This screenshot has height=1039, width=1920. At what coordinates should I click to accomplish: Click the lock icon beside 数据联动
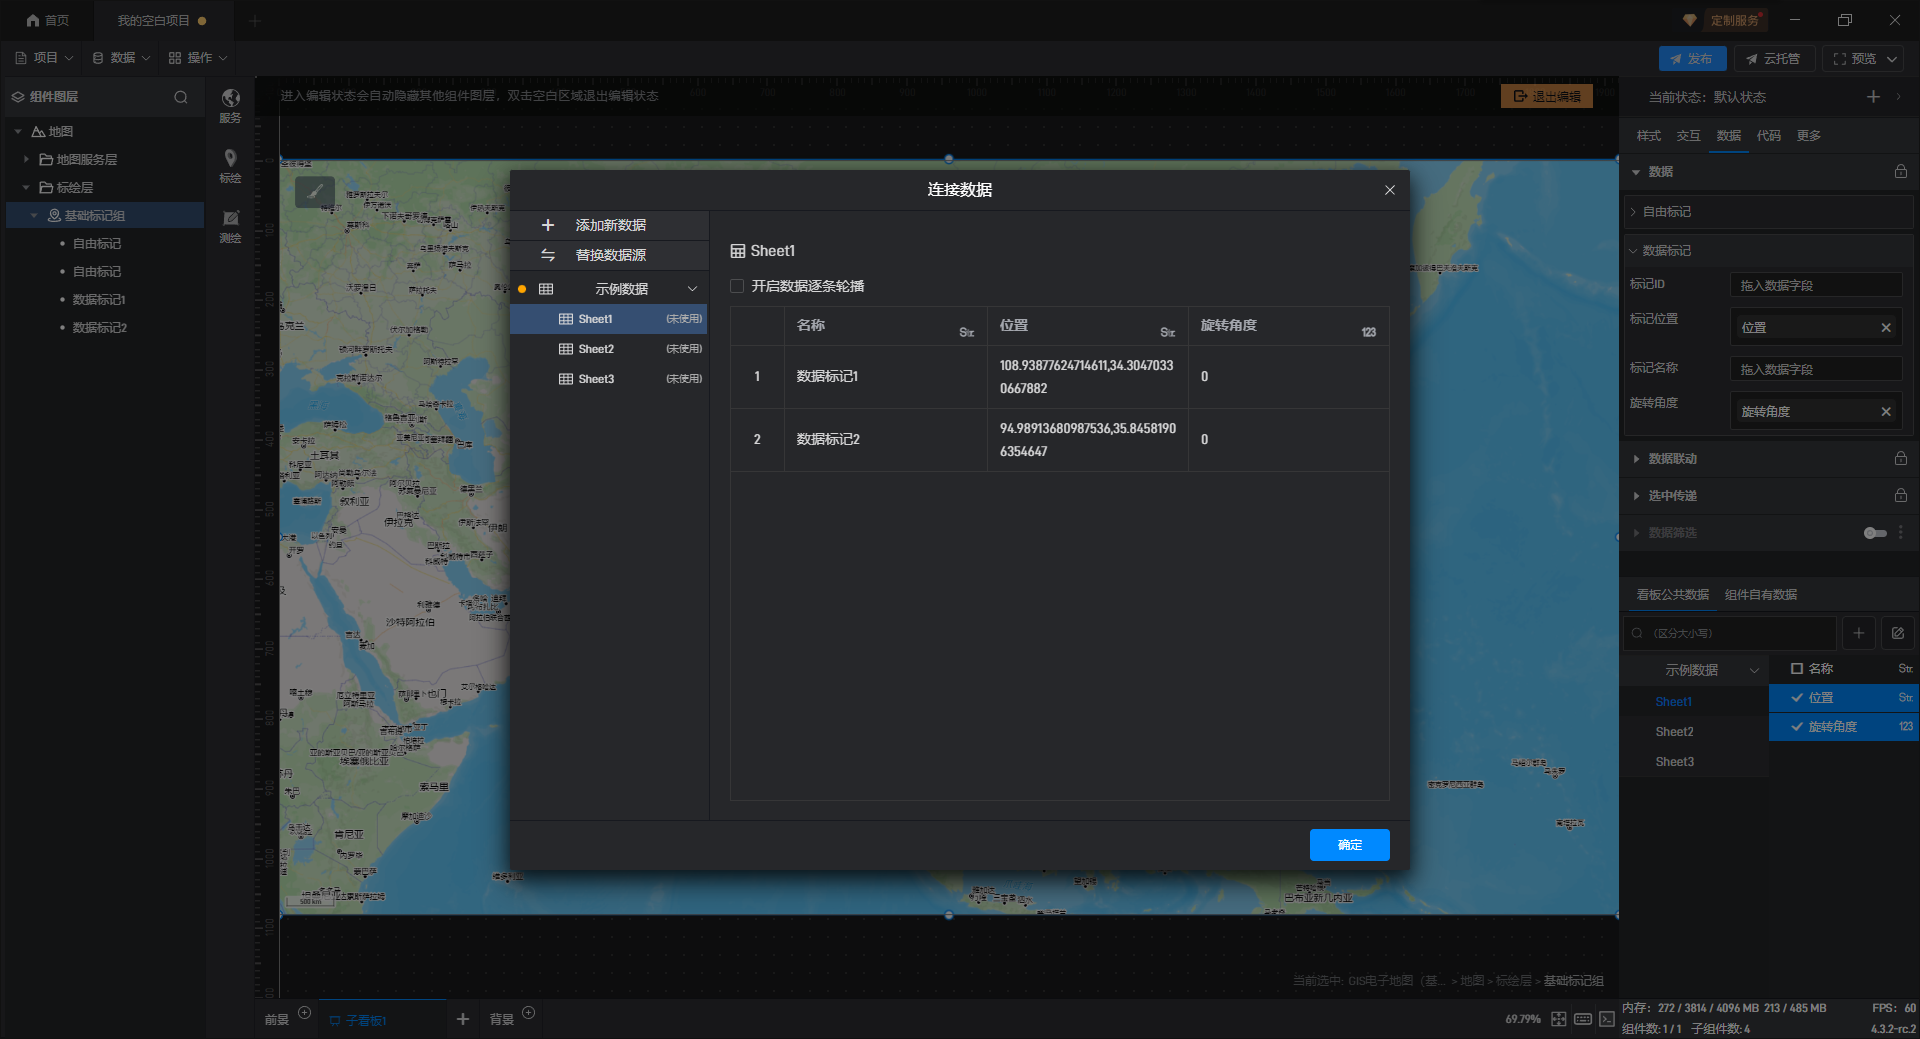click(x=1900, y=458)
